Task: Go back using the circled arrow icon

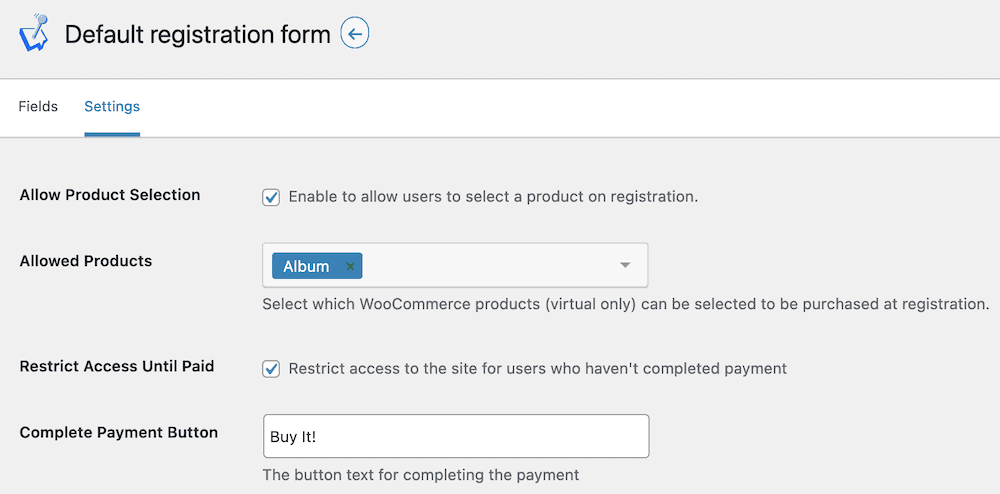Action: (x=355, y=34)
